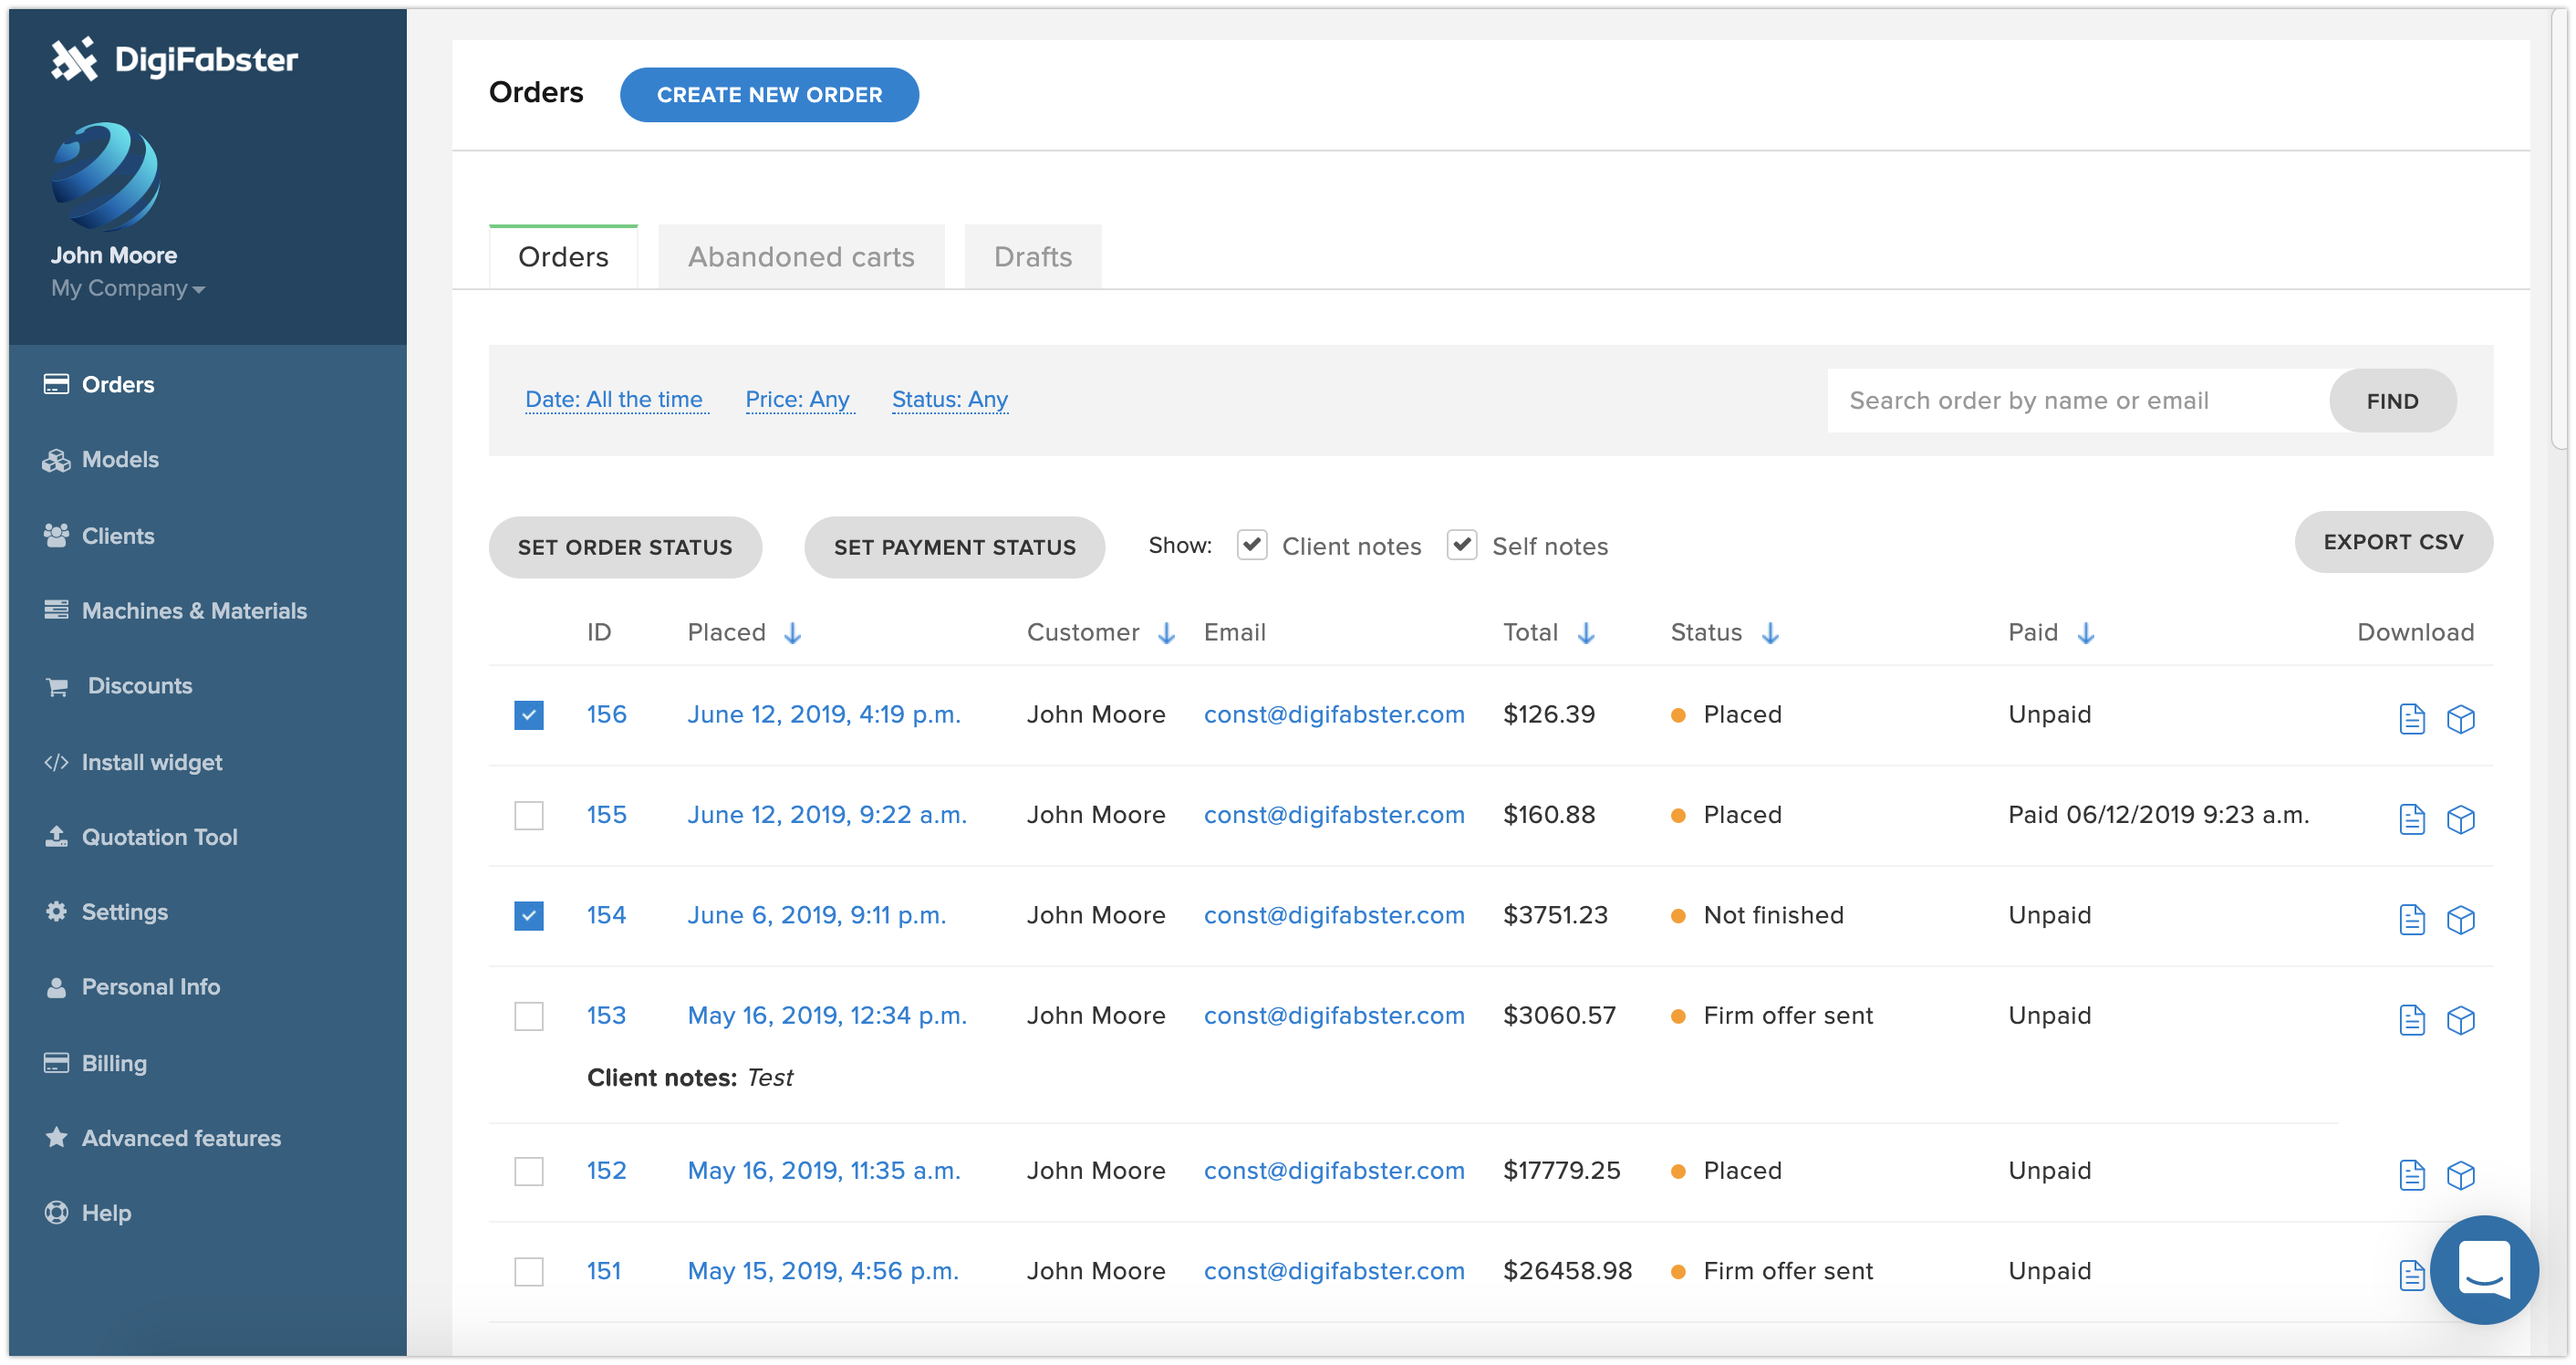Uncheck the Client notes checkbox
The height and width of the screenshot is (1365, 2576).
click(1252, 545)
